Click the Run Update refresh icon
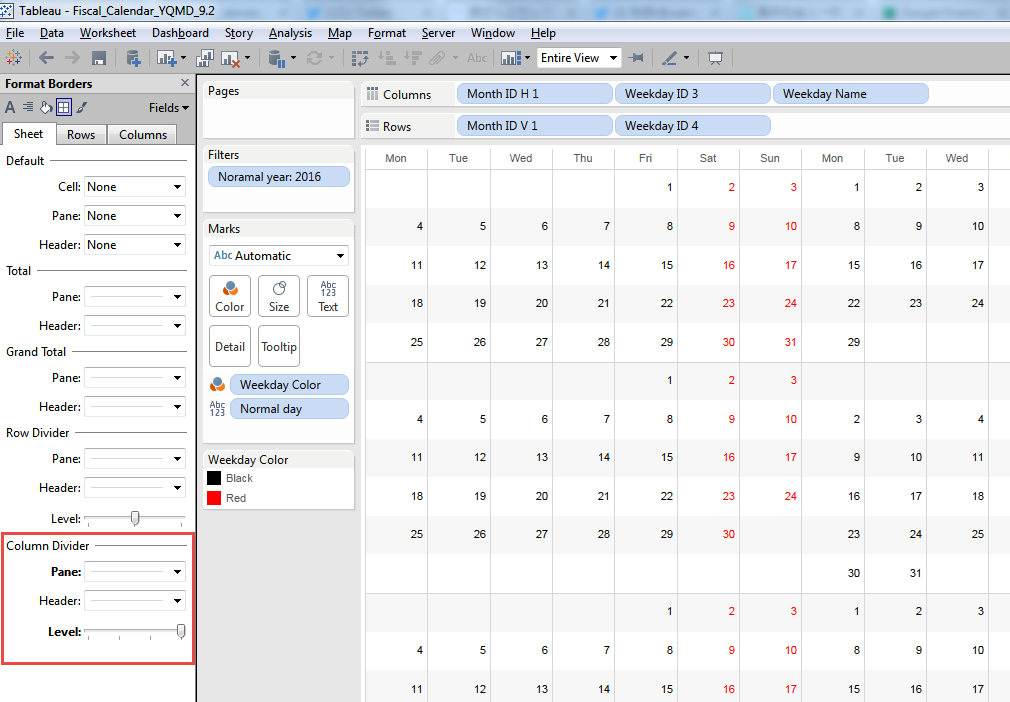1010x702 pixels. coord(314,59)
